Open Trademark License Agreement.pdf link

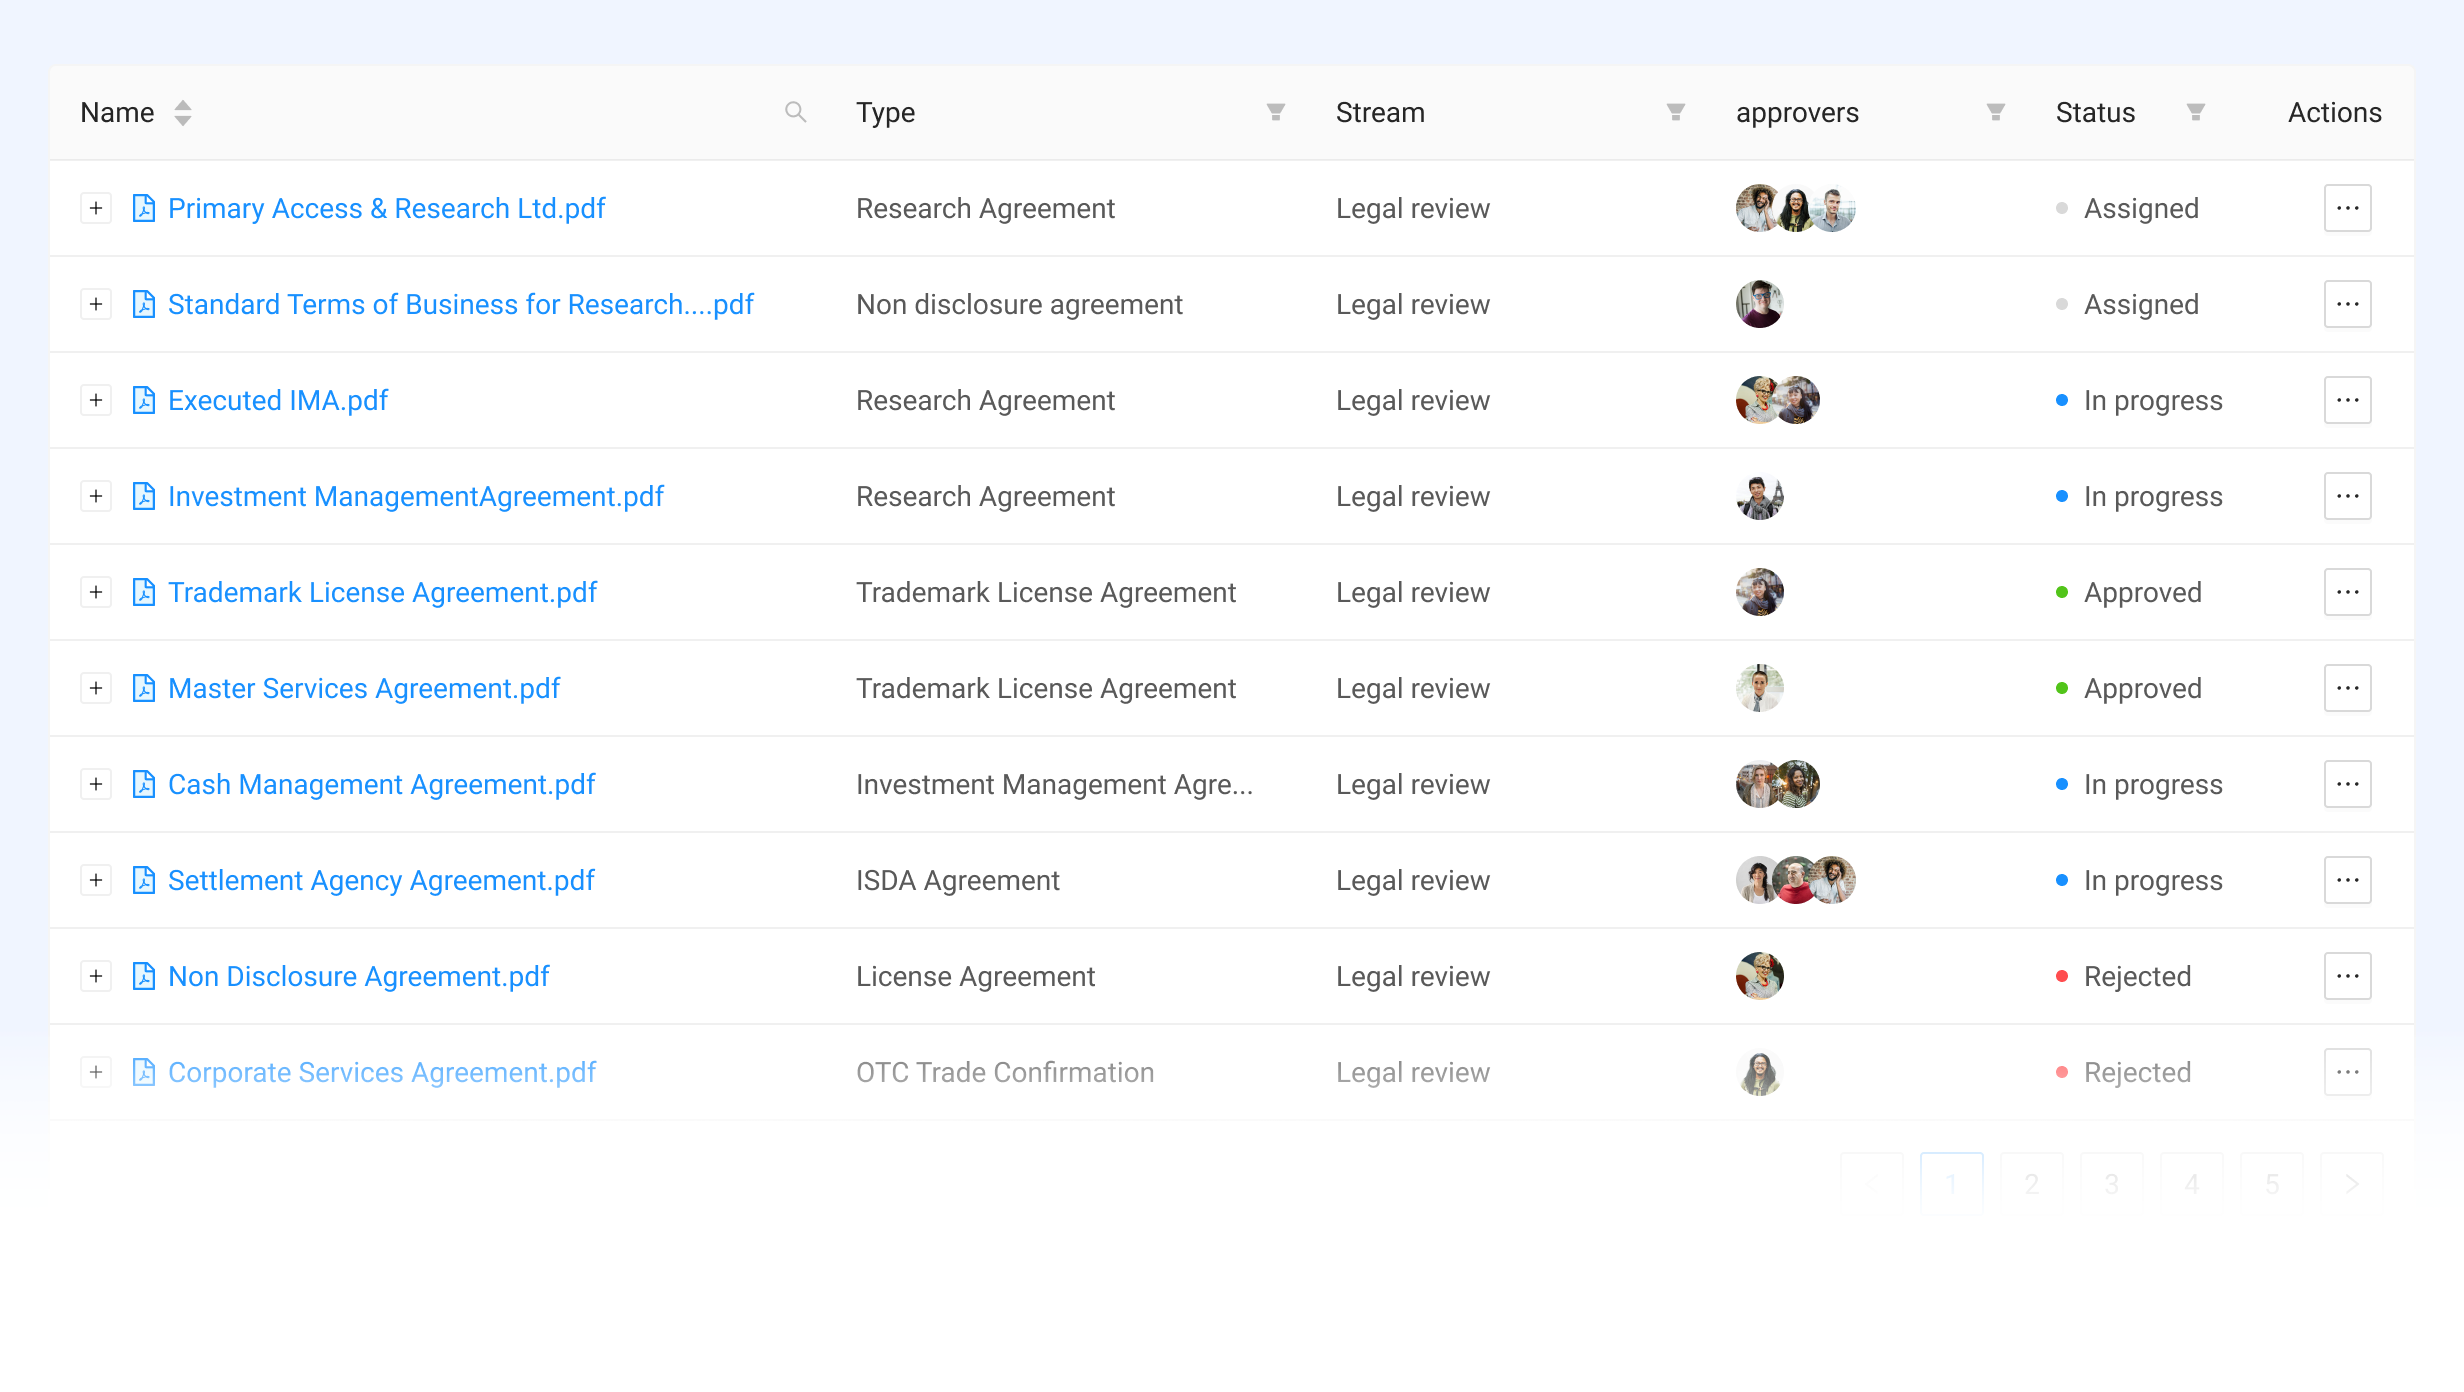[x=383, y=592]
